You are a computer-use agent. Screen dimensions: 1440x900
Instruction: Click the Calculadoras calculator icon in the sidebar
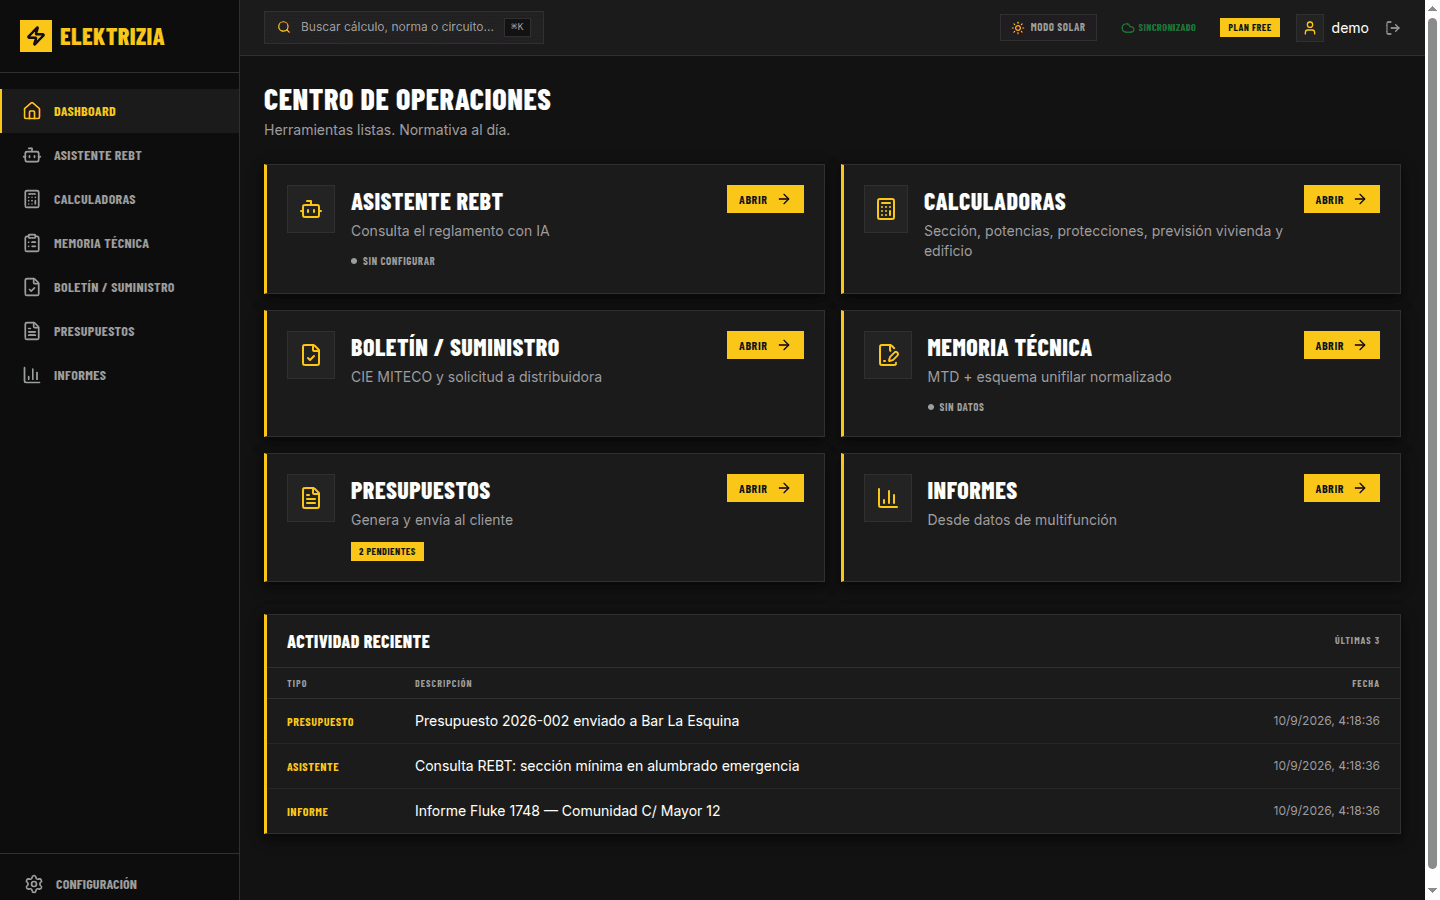tap(32, 199)
